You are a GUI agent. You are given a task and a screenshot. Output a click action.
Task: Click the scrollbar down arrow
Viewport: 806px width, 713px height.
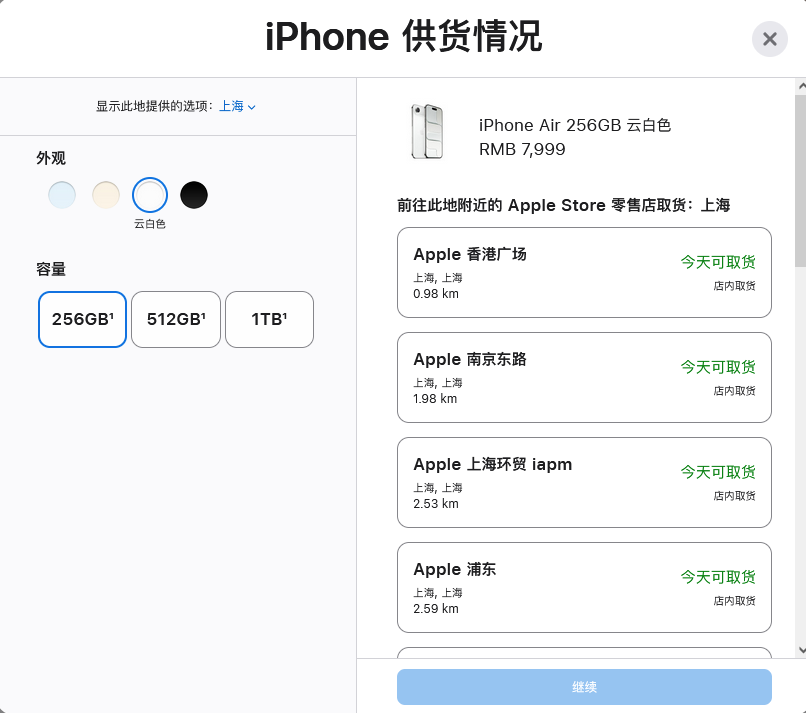point(801,650)
